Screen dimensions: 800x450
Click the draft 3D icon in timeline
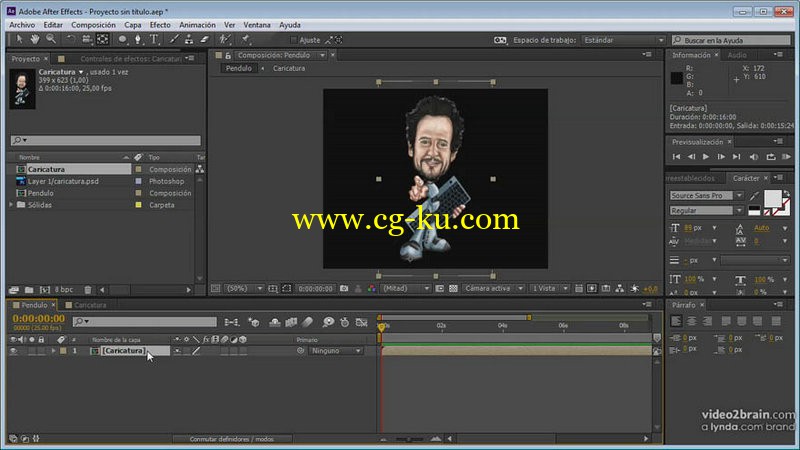point(254,322)
